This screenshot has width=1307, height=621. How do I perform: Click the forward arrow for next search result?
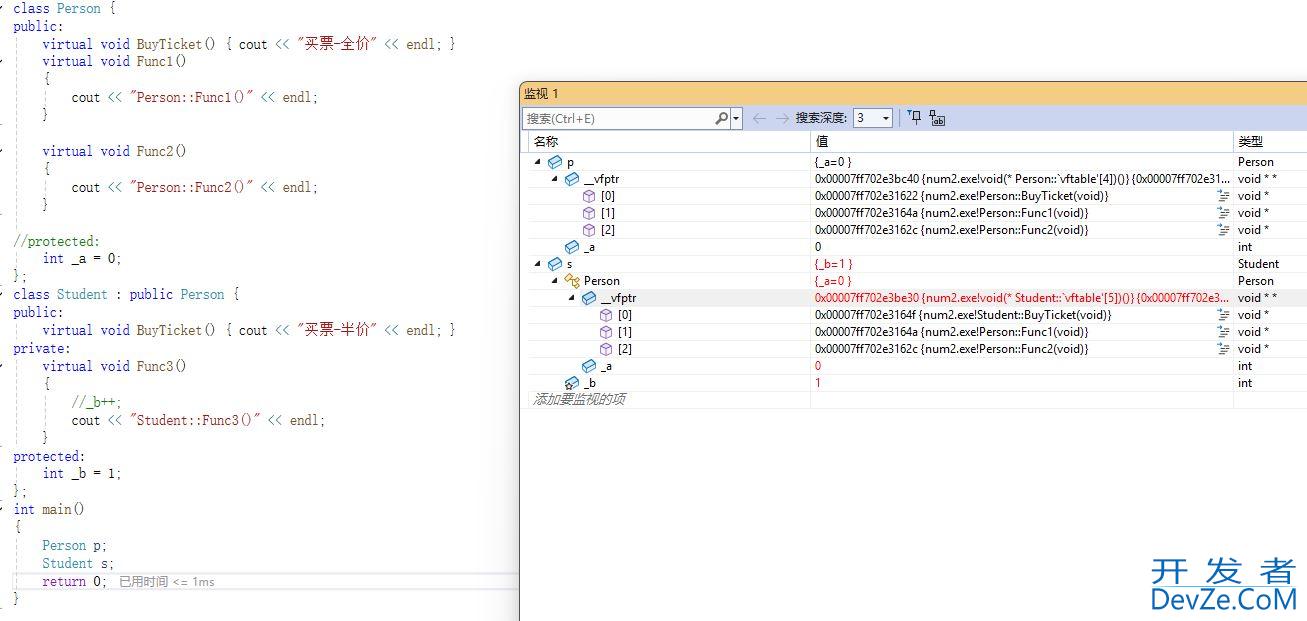point(782,118)
